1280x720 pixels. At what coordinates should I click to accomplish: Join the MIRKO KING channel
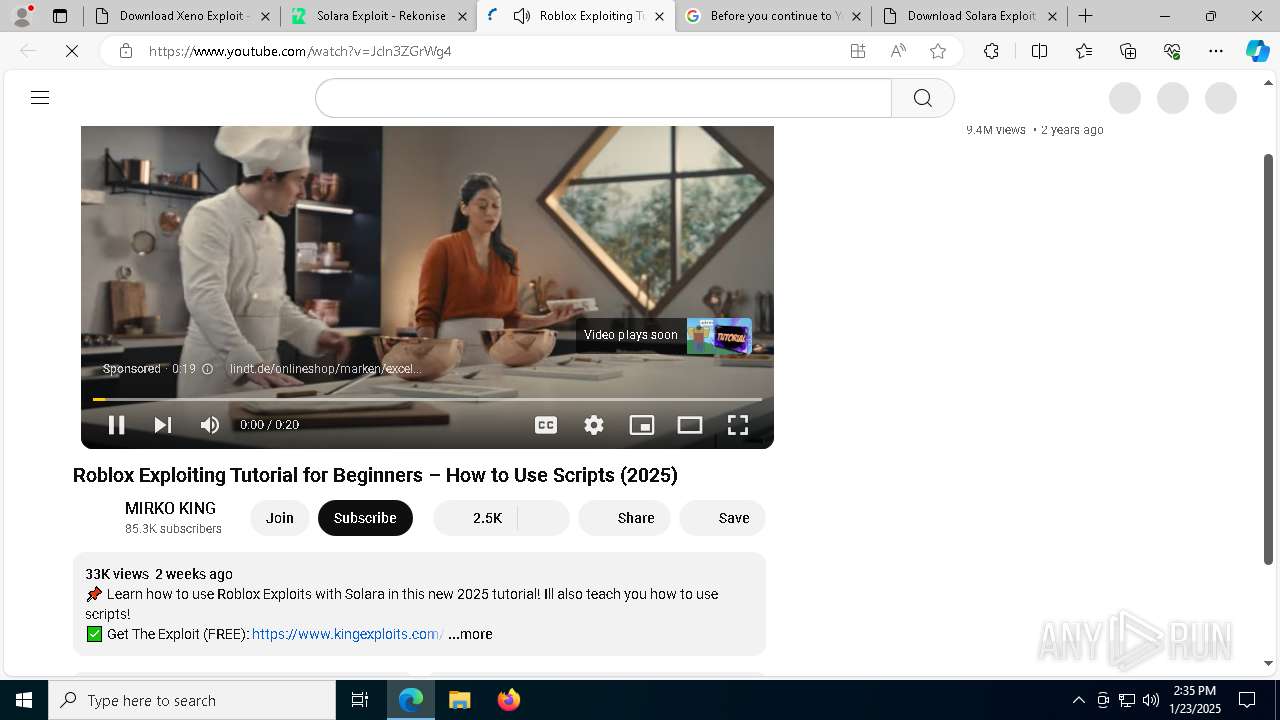tap(280, 518)
